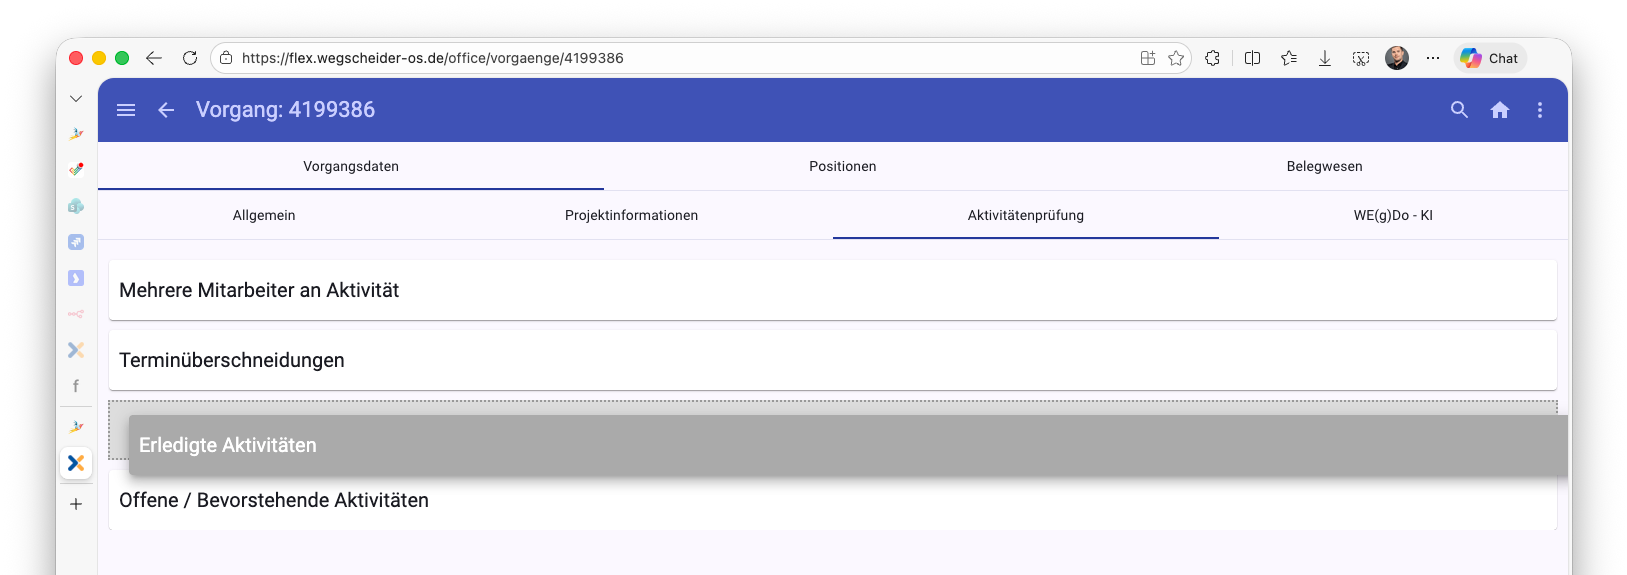The image size is (1627, 575).
Task: Open browser extensions puzzle icon
Action: 1212,58
